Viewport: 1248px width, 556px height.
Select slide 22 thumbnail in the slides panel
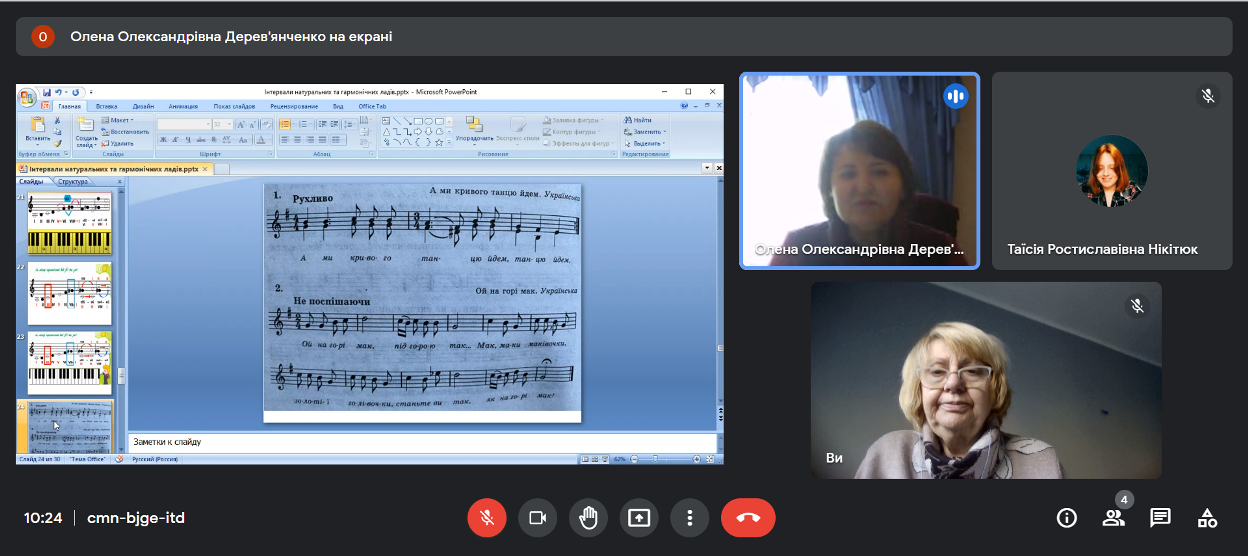pos(70,294)
